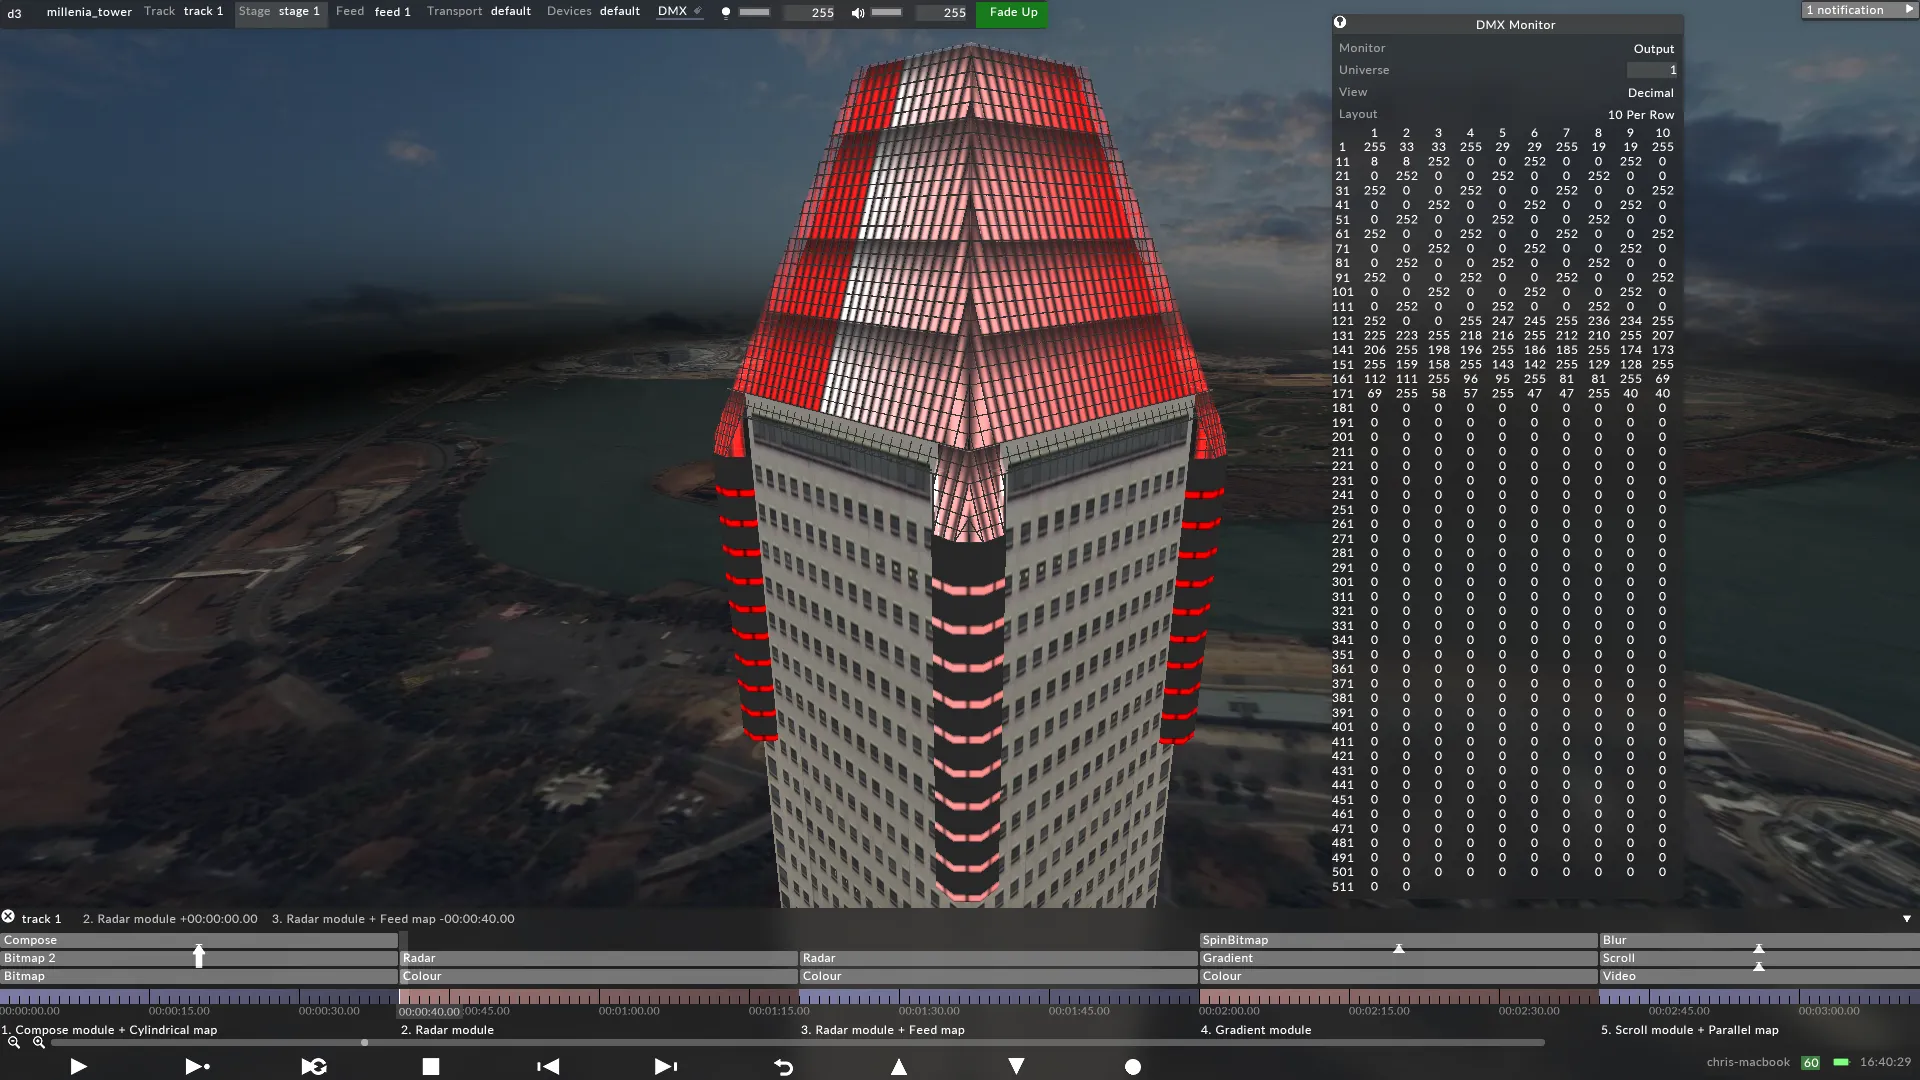The image size is (1920, 1080).
Task: Open the Stage stage 1 menu
Action: pos(280,12)
